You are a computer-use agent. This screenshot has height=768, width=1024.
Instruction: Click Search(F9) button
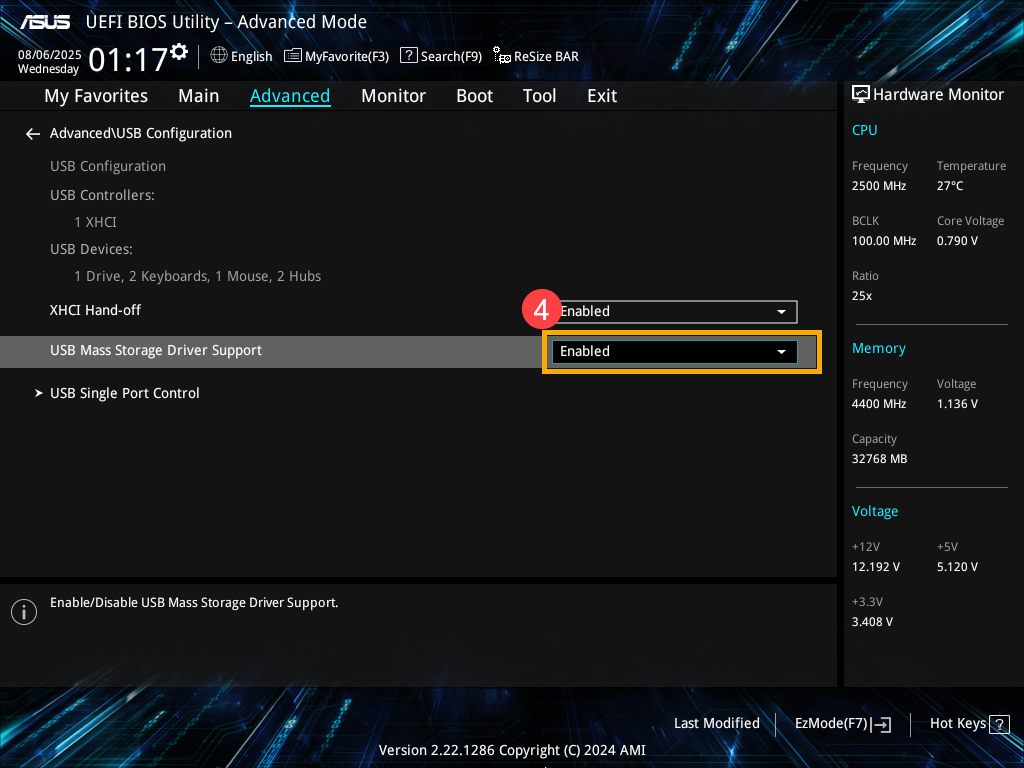click(x=441, y=56)
